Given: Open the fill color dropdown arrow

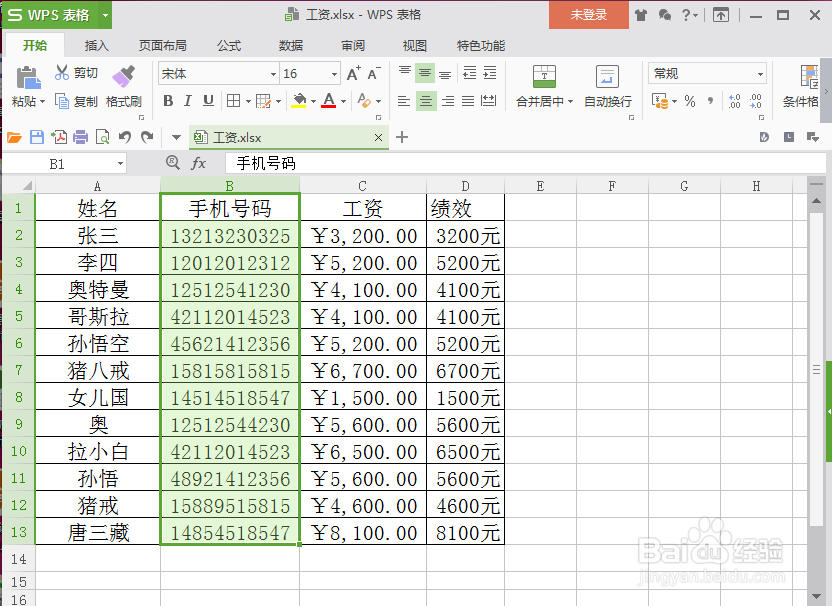Looking at the screenshot, I should pos(314,101).
